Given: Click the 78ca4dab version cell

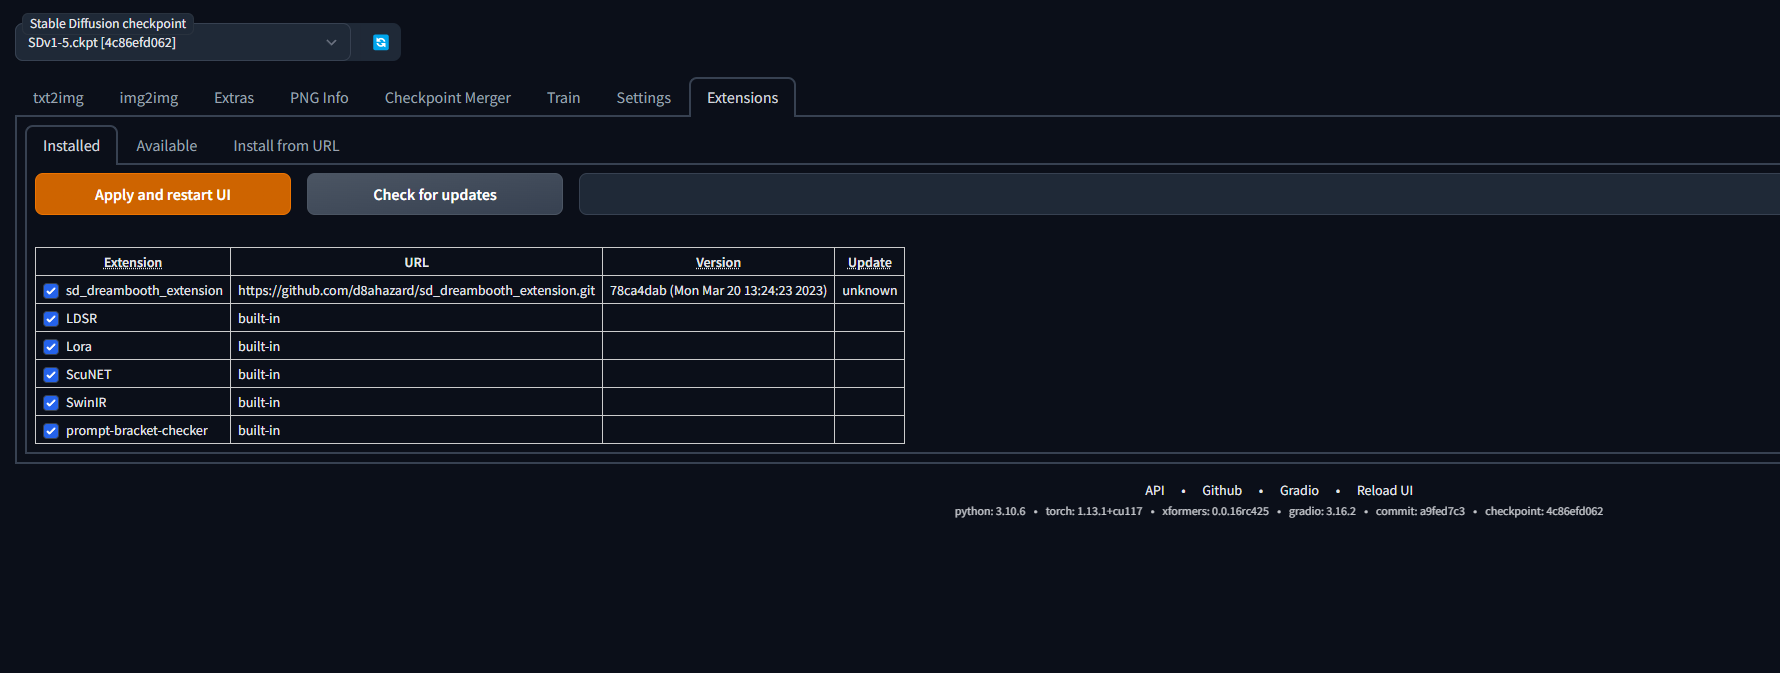Looking at the screenshot, I should coord(718,291).
